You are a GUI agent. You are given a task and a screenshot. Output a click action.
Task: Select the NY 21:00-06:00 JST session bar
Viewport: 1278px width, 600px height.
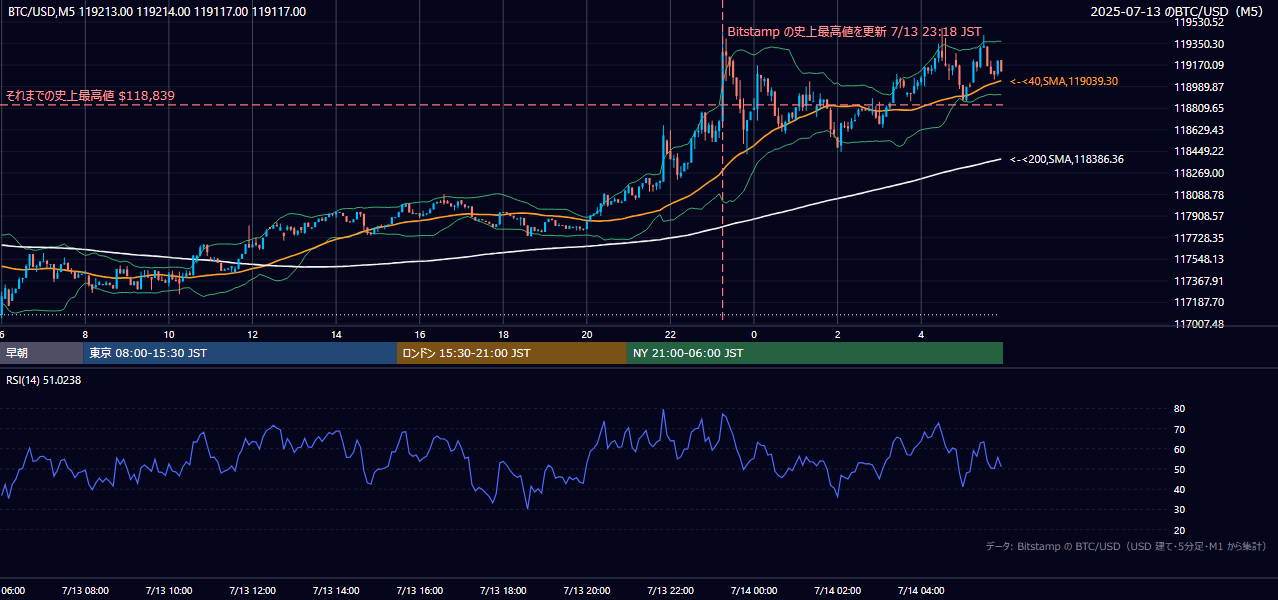click(815, 353)
